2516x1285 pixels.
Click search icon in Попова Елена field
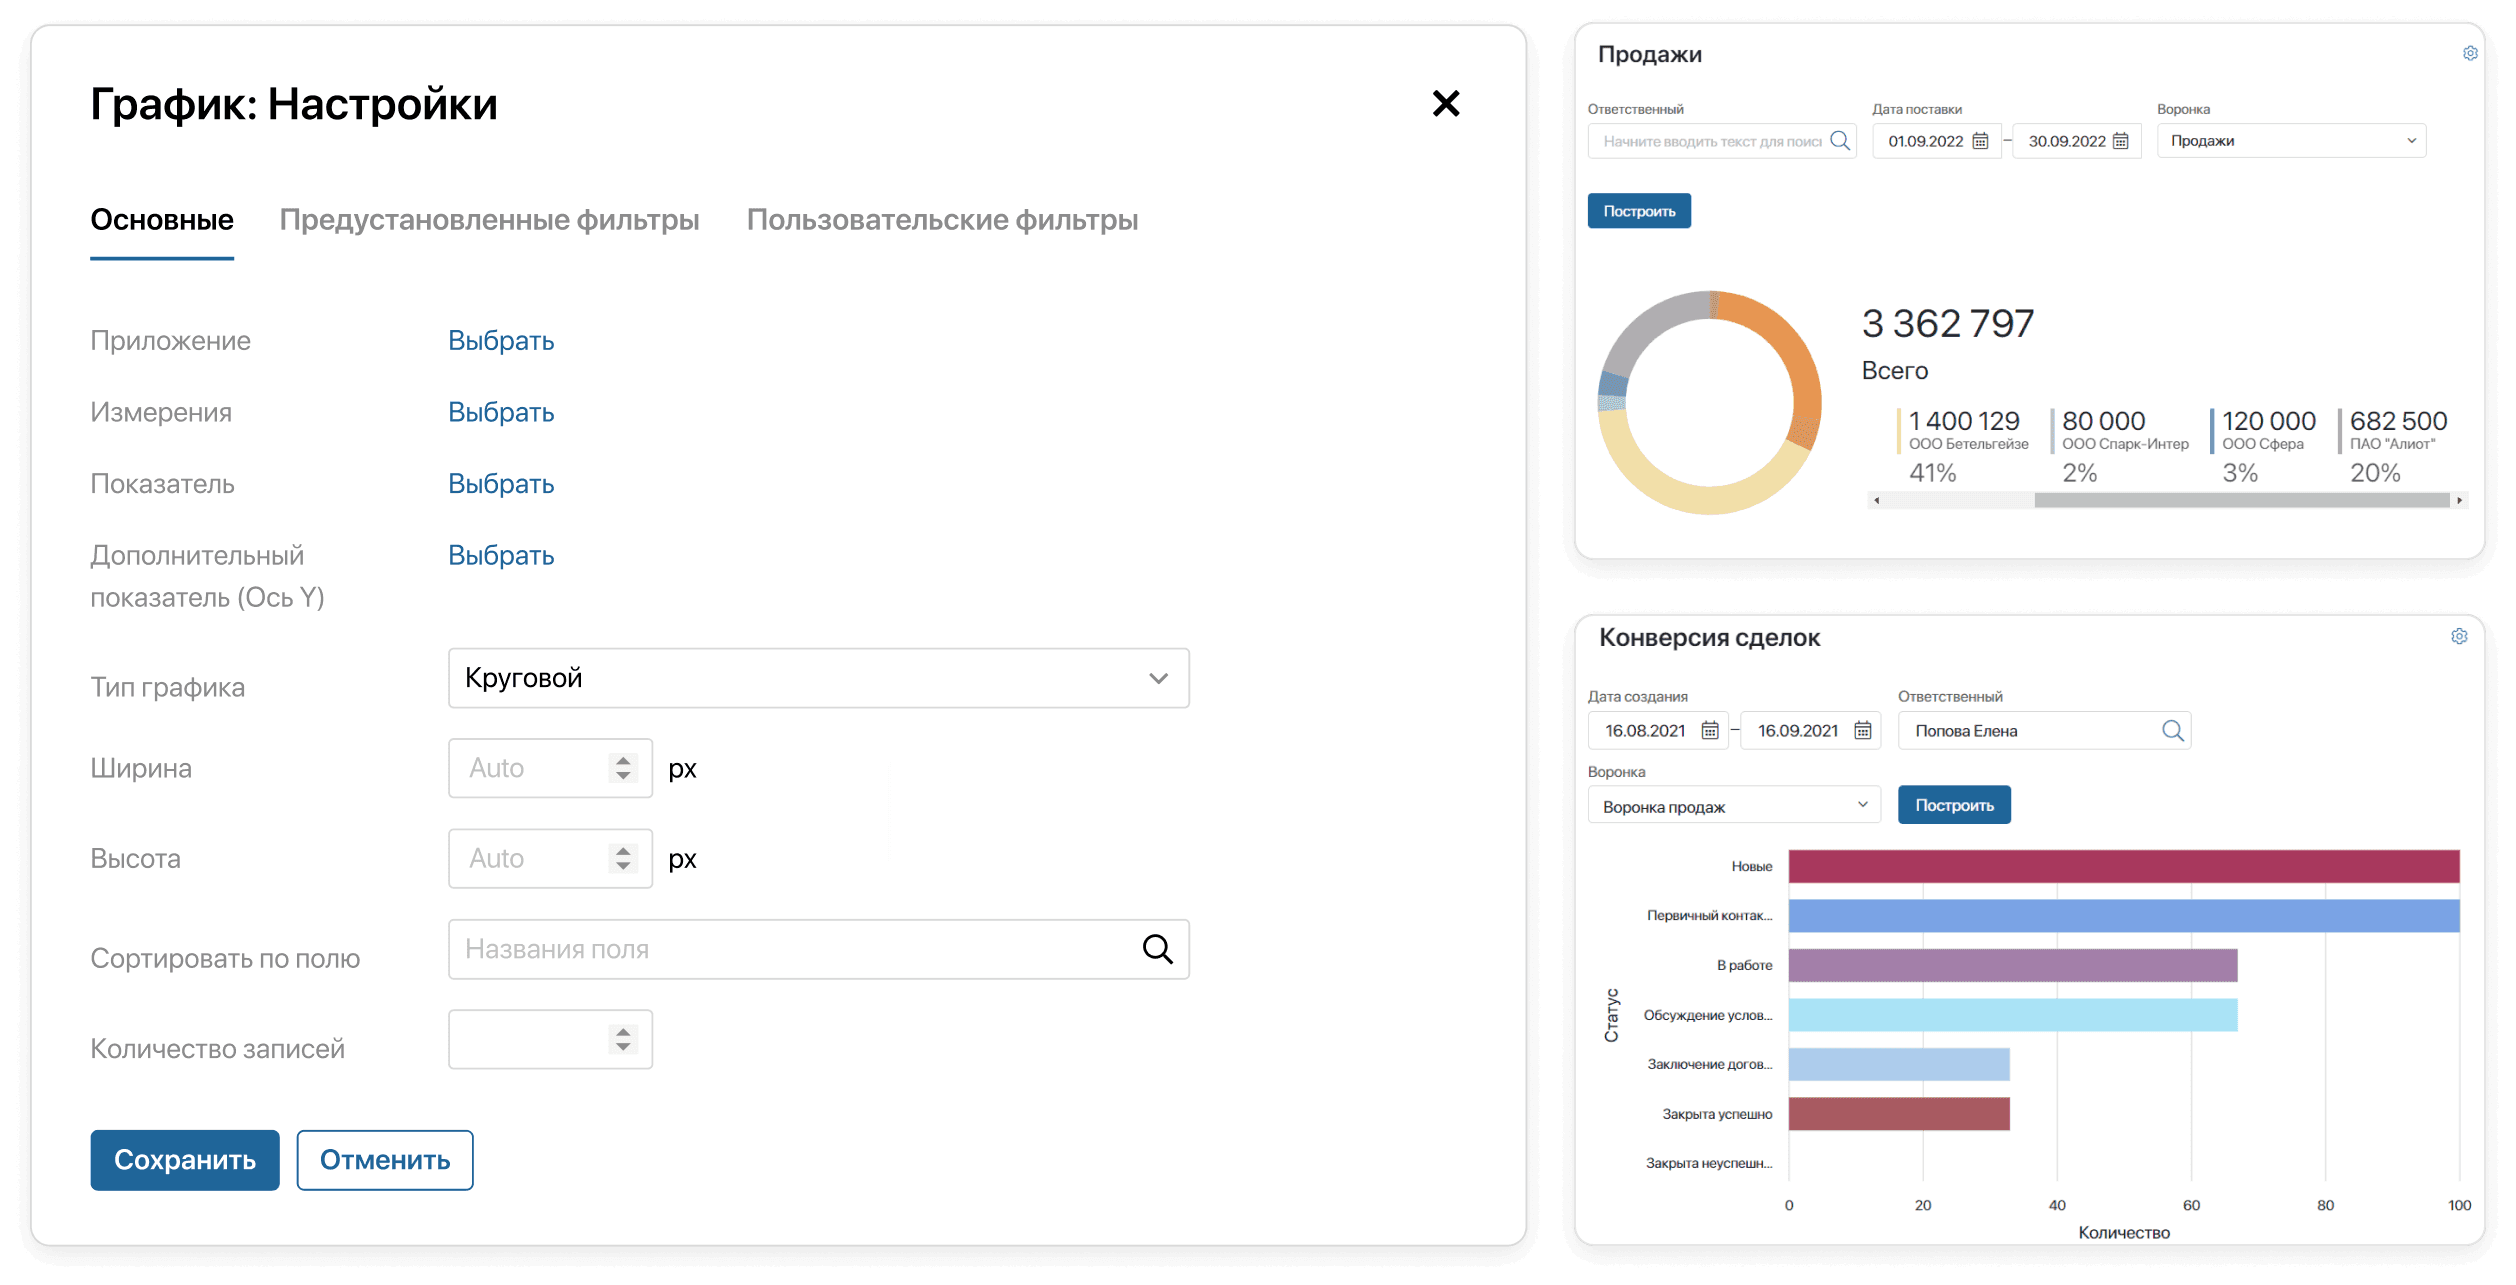[2172, 731]
